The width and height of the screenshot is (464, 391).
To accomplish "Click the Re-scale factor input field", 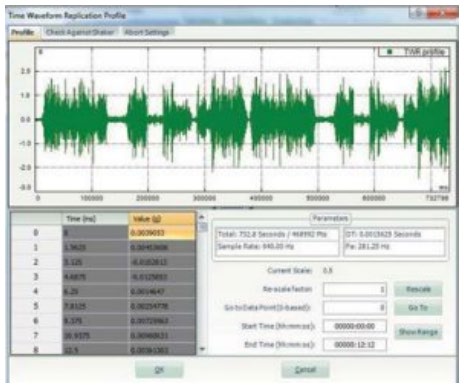I will click(355, 289).
